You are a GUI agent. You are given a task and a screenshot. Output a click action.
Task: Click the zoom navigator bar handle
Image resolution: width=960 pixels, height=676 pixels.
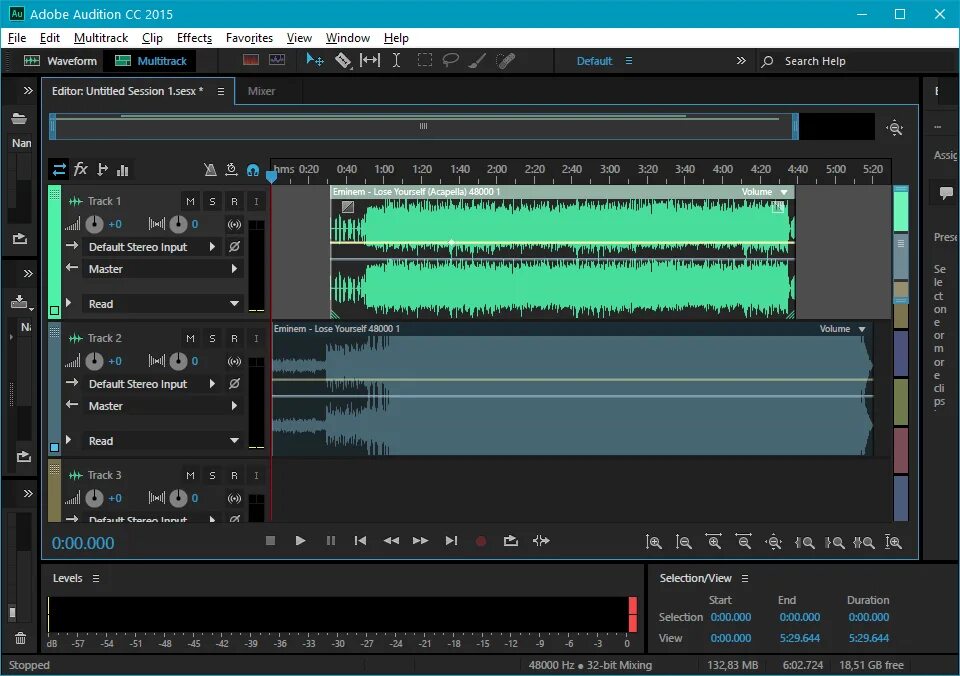[x=423, y=126]
